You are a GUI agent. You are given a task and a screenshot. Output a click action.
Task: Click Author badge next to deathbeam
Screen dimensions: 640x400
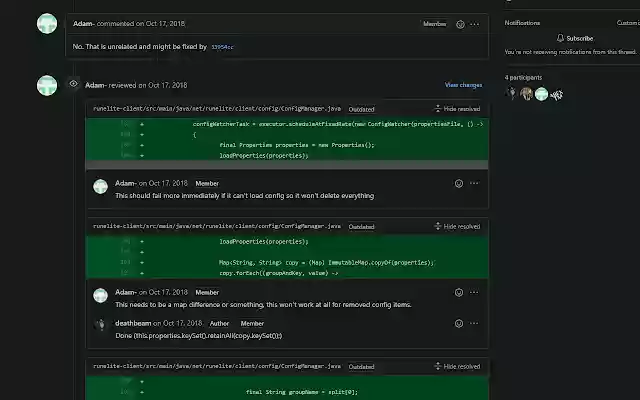[x=219, y=324]
